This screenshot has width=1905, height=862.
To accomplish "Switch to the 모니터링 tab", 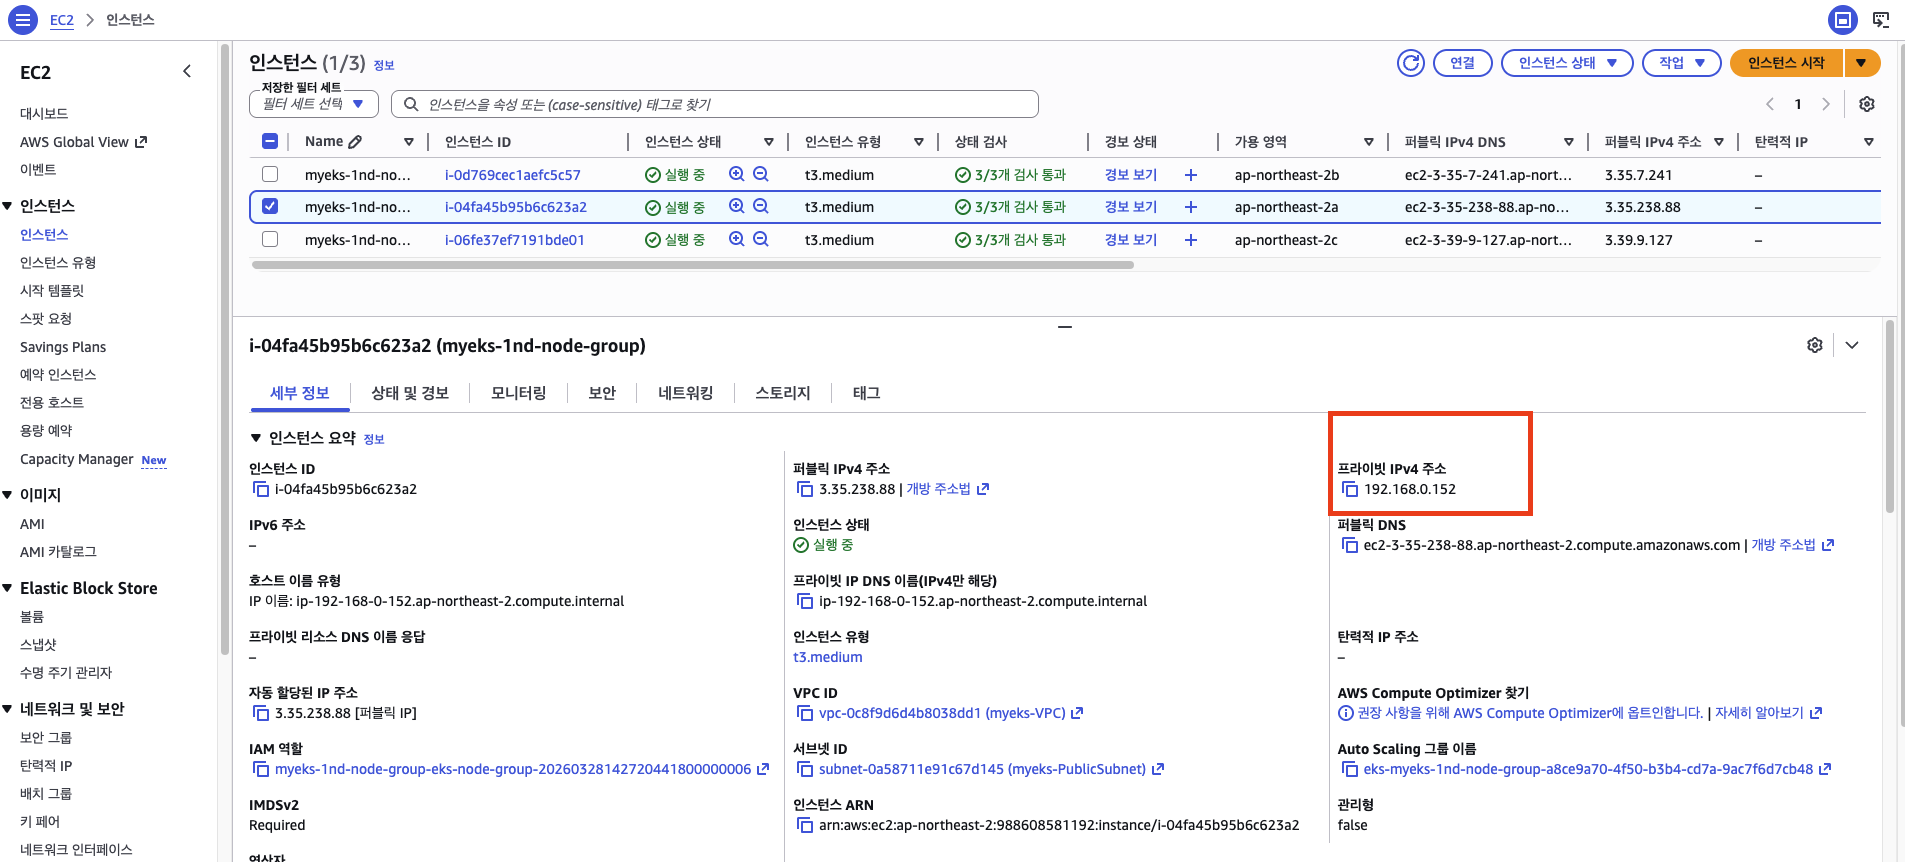I will tap(518, 393).
